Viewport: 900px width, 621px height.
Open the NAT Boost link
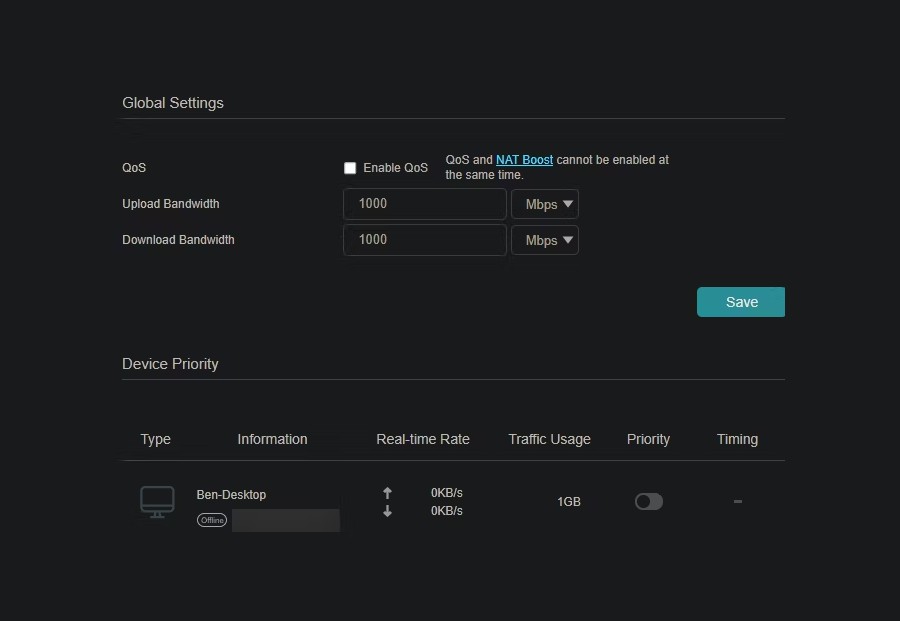[524, 160]
